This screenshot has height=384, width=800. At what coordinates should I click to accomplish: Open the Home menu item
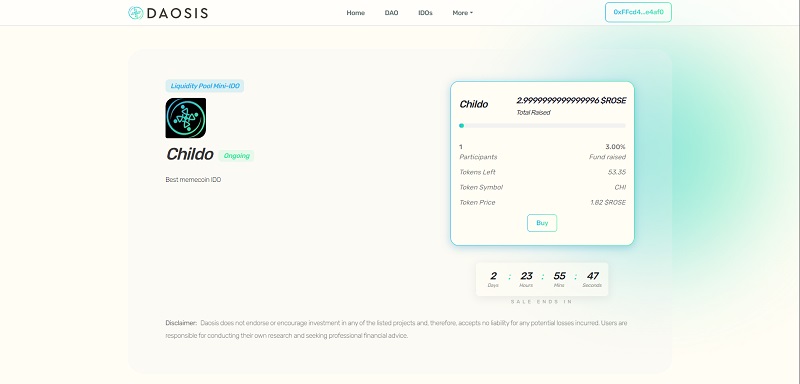pos(356,13)
